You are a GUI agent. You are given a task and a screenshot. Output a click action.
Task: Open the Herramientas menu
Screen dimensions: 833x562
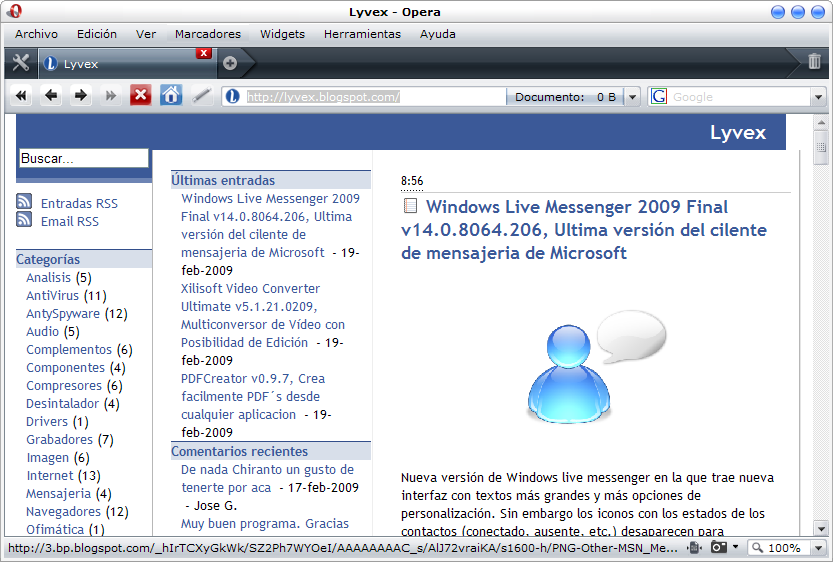click(x=362, y=34)
